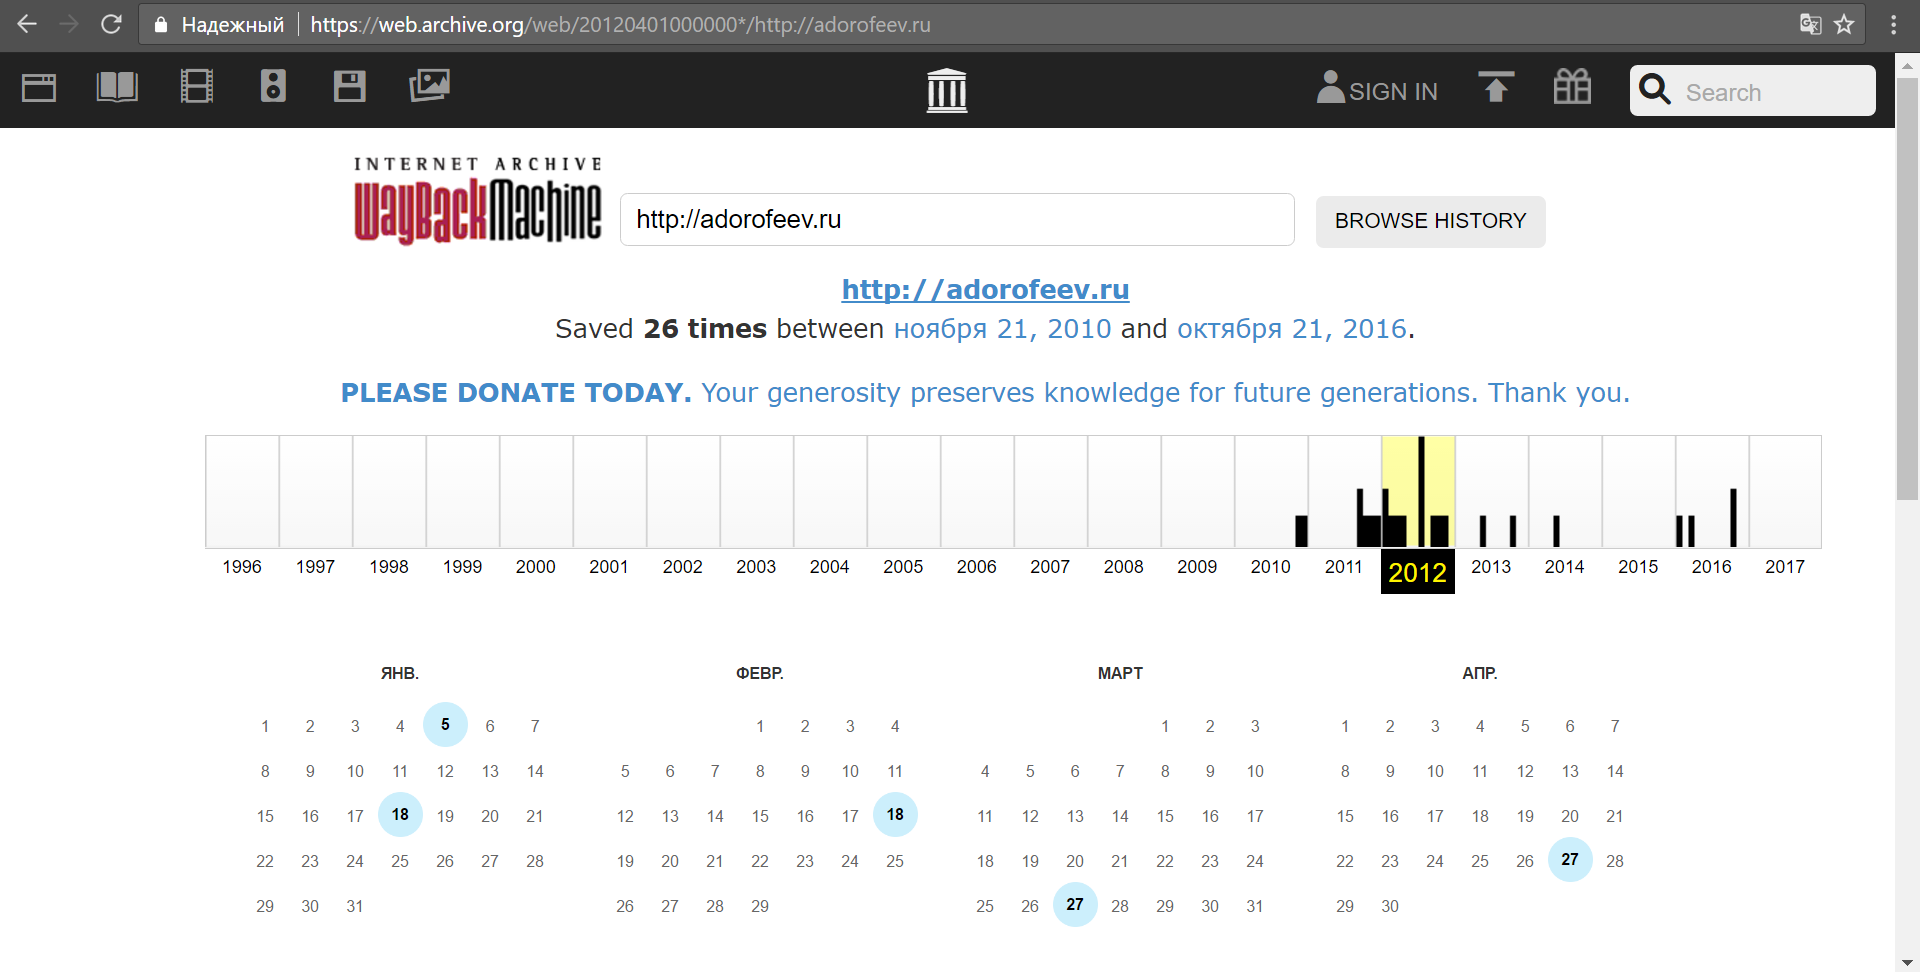The height and width of the screenshot is (972, 1920).
Task: Click the SIGN IN link
Action: tap(1393, 92)
